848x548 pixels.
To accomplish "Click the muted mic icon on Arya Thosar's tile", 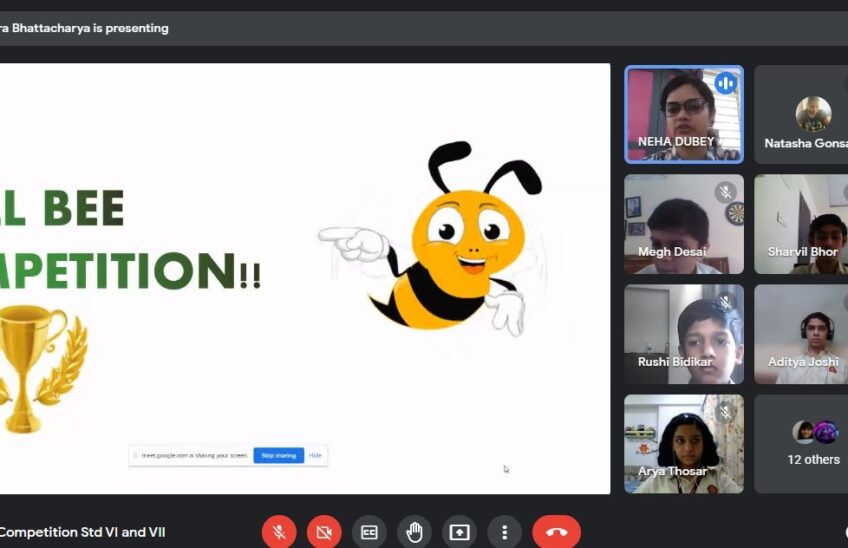I will point(725,411).
